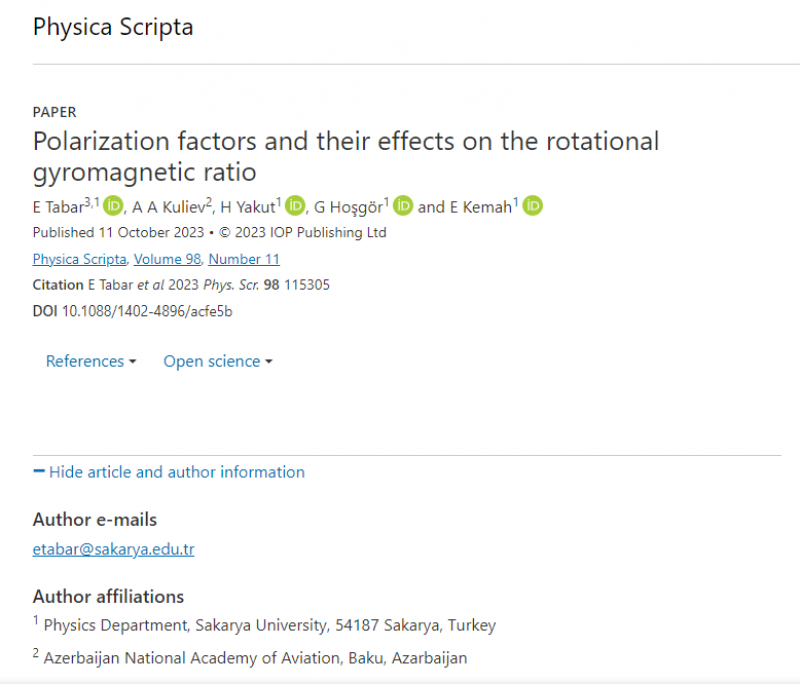
Task: Click the caret arrow next to References
Action: pos(133,362)
